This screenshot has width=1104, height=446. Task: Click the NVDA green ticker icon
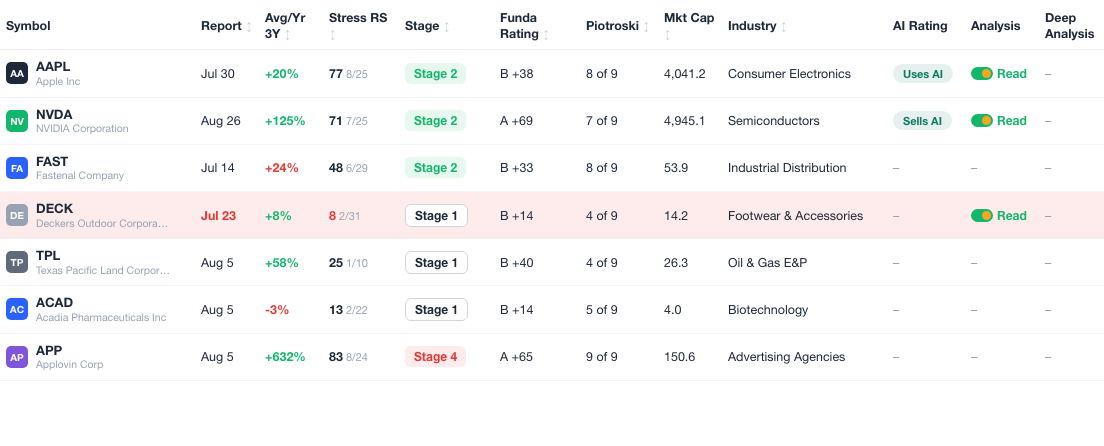click(x=17, y=120)
